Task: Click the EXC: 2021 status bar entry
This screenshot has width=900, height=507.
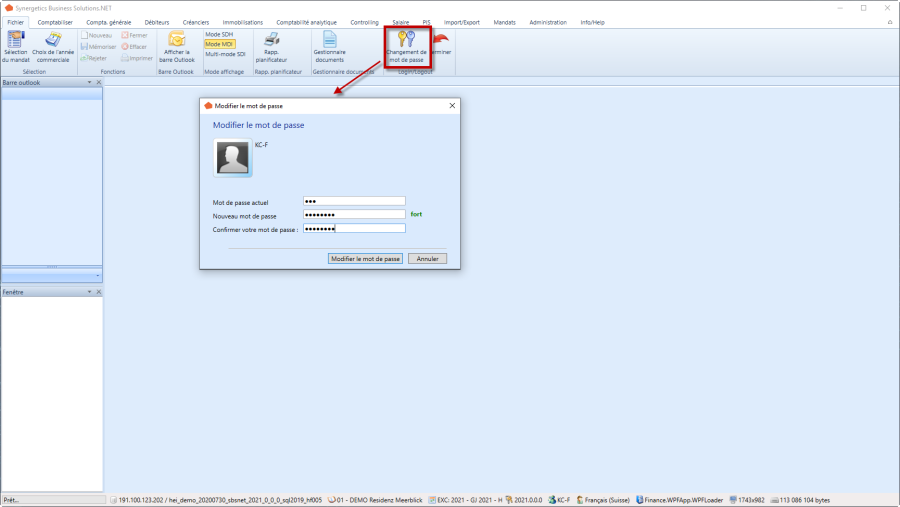Action: pyautogui.click(x=465, y=500)
